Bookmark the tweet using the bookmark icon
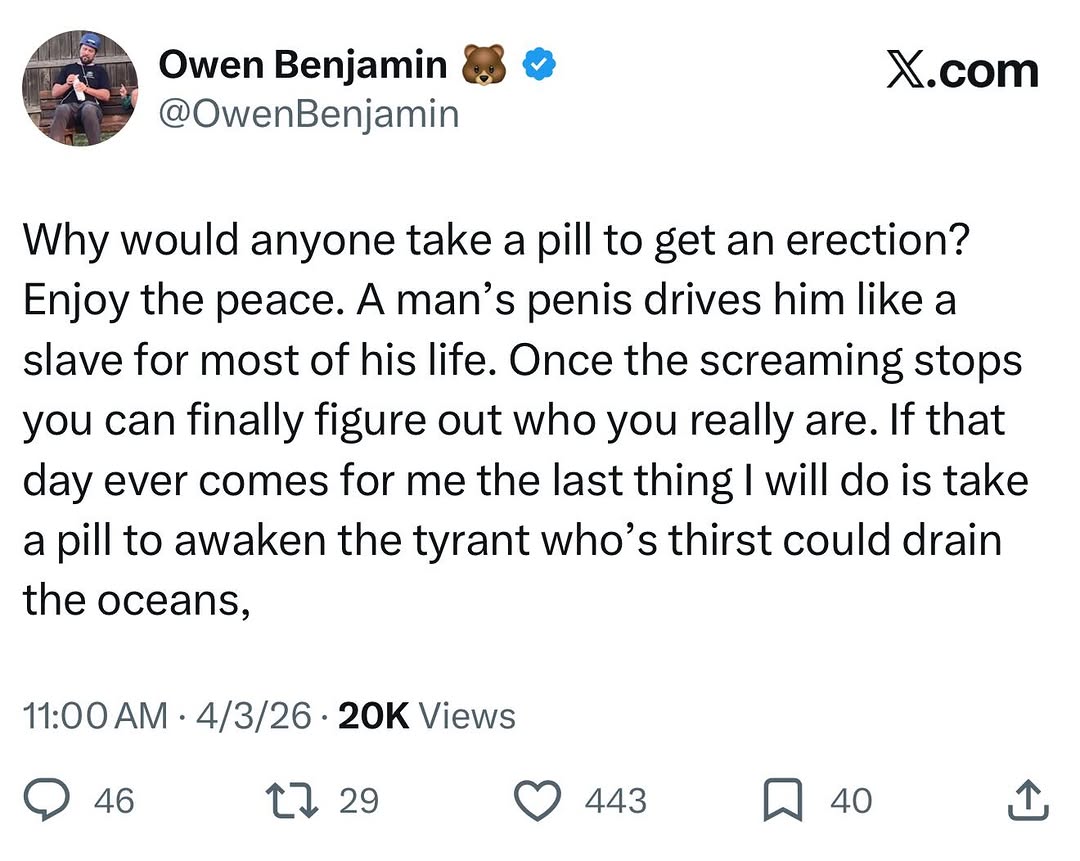The height and width of the screenshot is (861, 1080). [x=785, y=800]
